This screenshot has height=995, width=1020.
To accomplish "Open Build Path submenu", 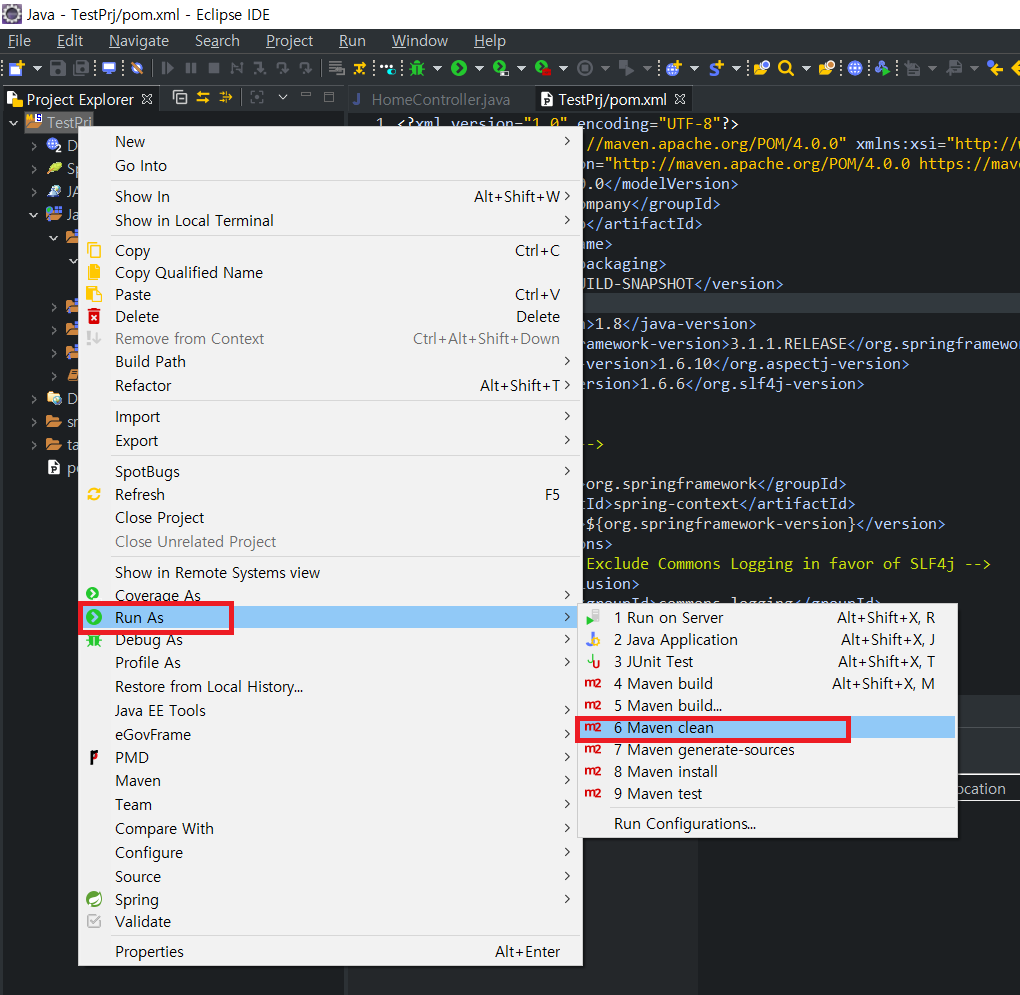I will [x=330, y=362].
